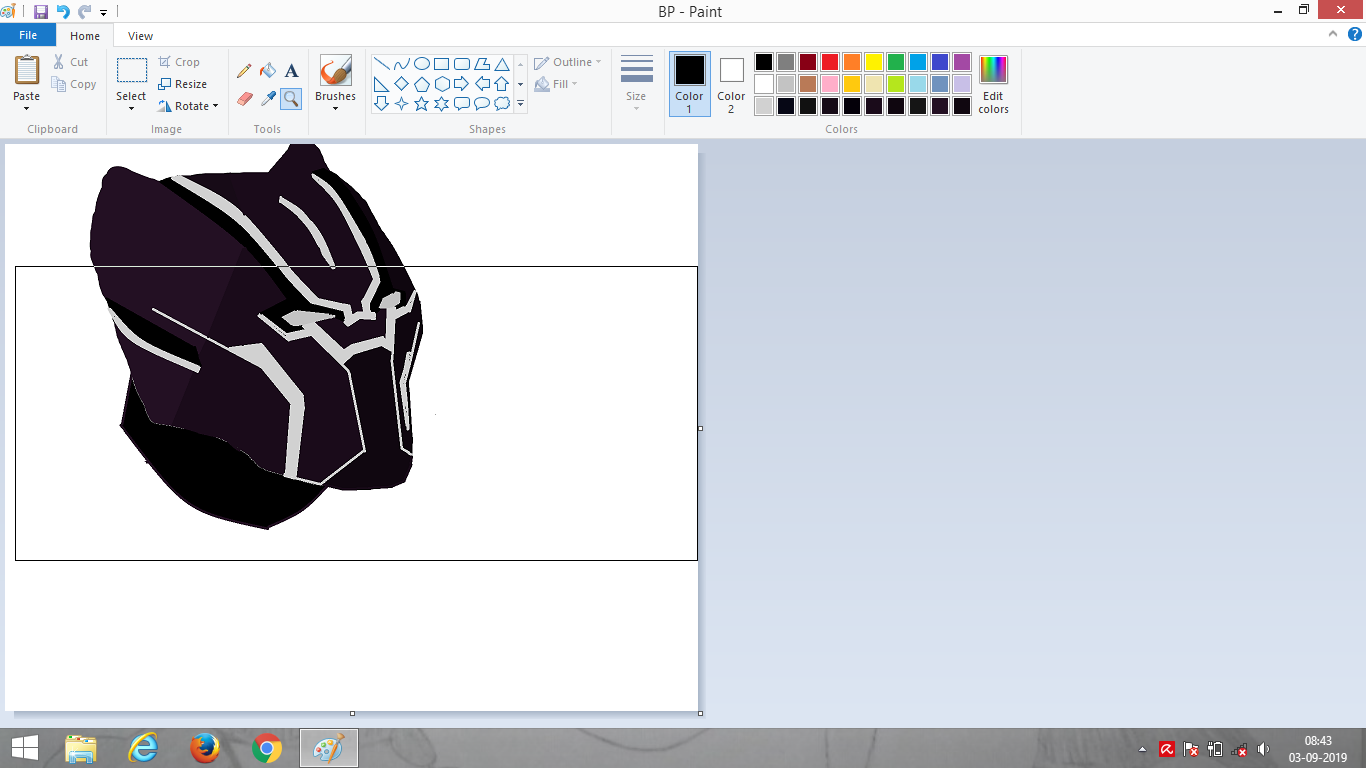Choose the Curve shape

point(402,64)
